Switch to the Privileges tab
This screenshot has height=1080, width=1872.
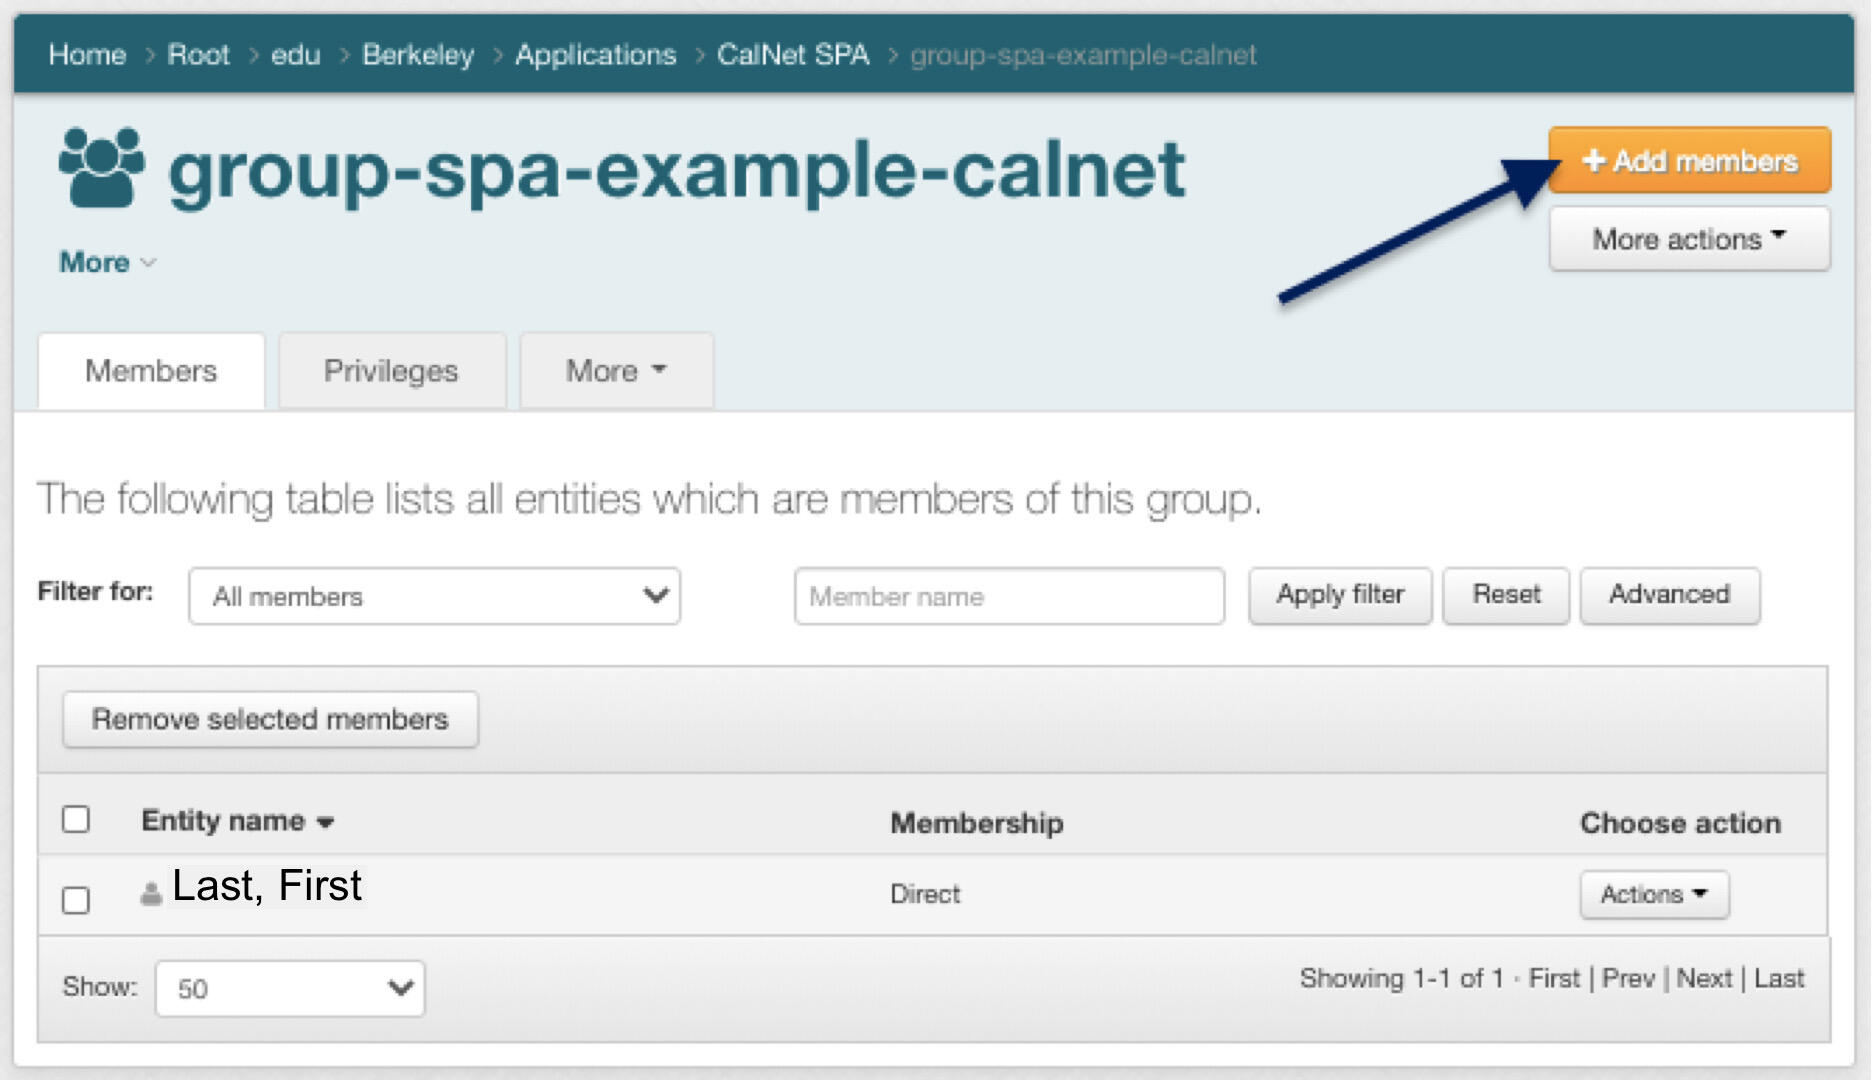[x=391, y=370]
